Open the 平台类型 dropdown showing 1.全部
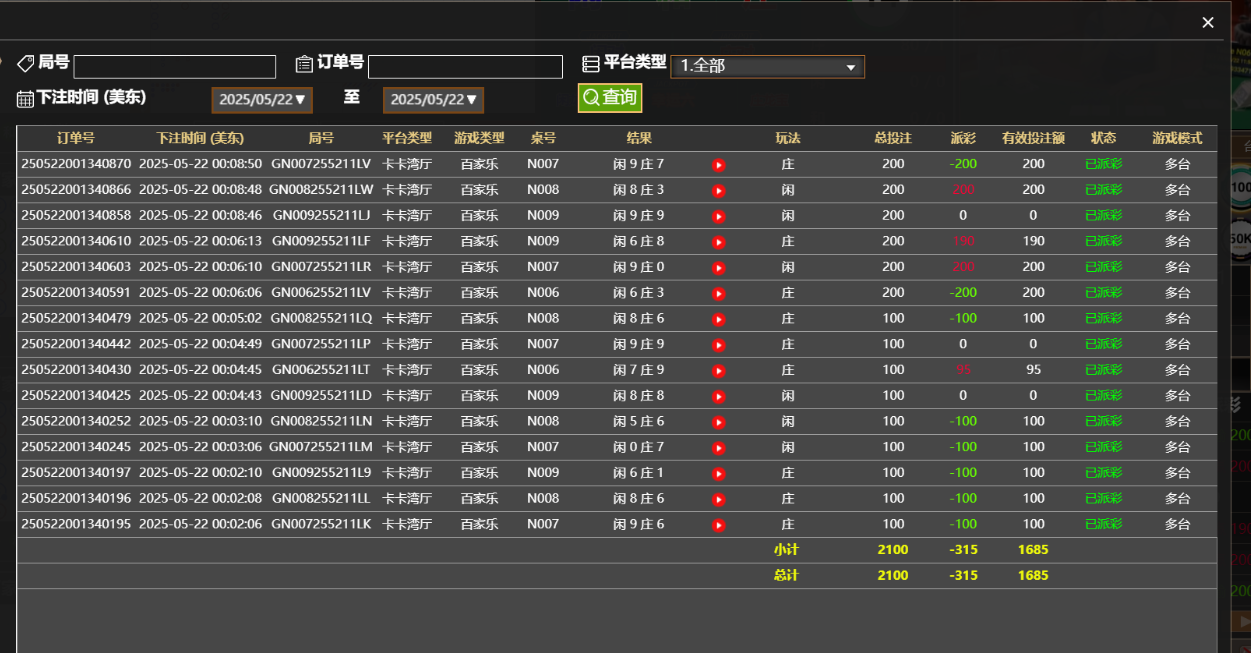The width and height of the screenshot is (1251, 653). tap(767, 67)
